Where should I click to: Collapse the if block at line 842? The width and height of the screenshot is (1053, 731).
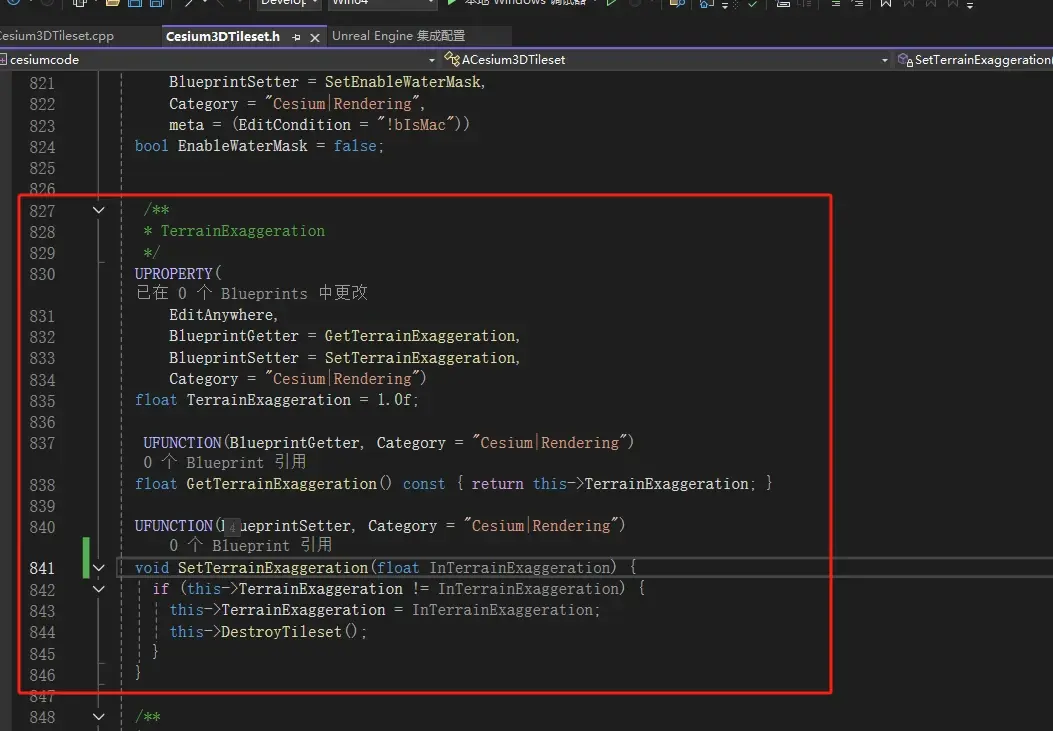(99, 589)
